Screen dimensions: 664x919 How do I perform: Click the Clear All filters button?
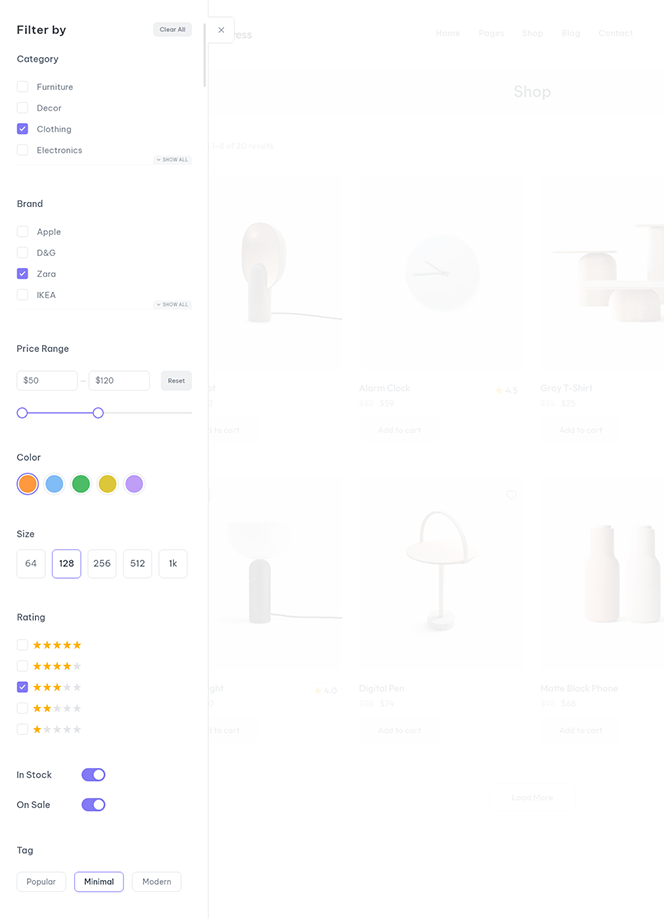click(172, 30)
